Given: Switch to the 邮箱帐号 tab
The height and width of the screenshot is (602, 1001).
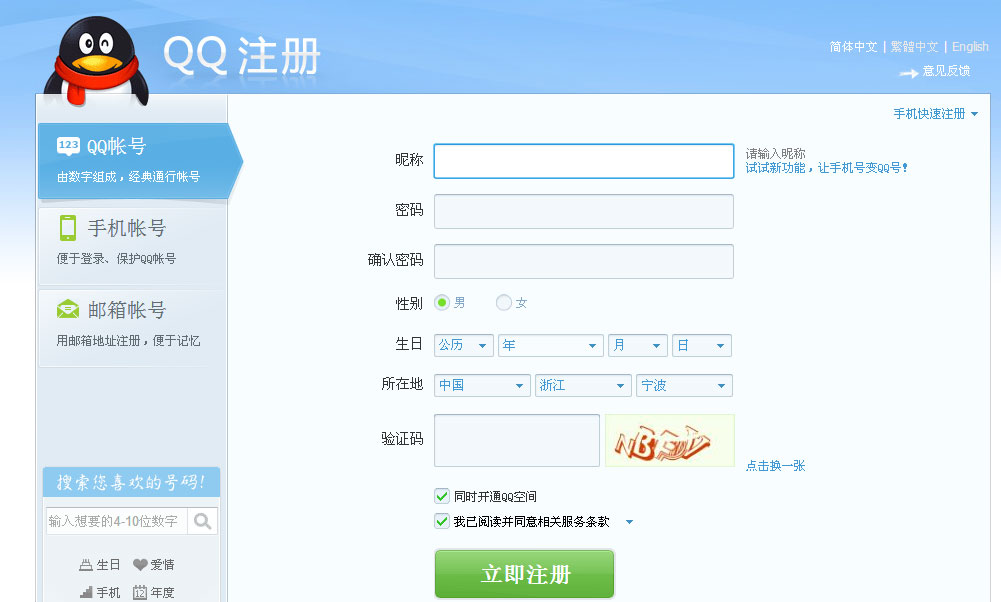Looking at the screenshot, I should click(x=133, y=328).
